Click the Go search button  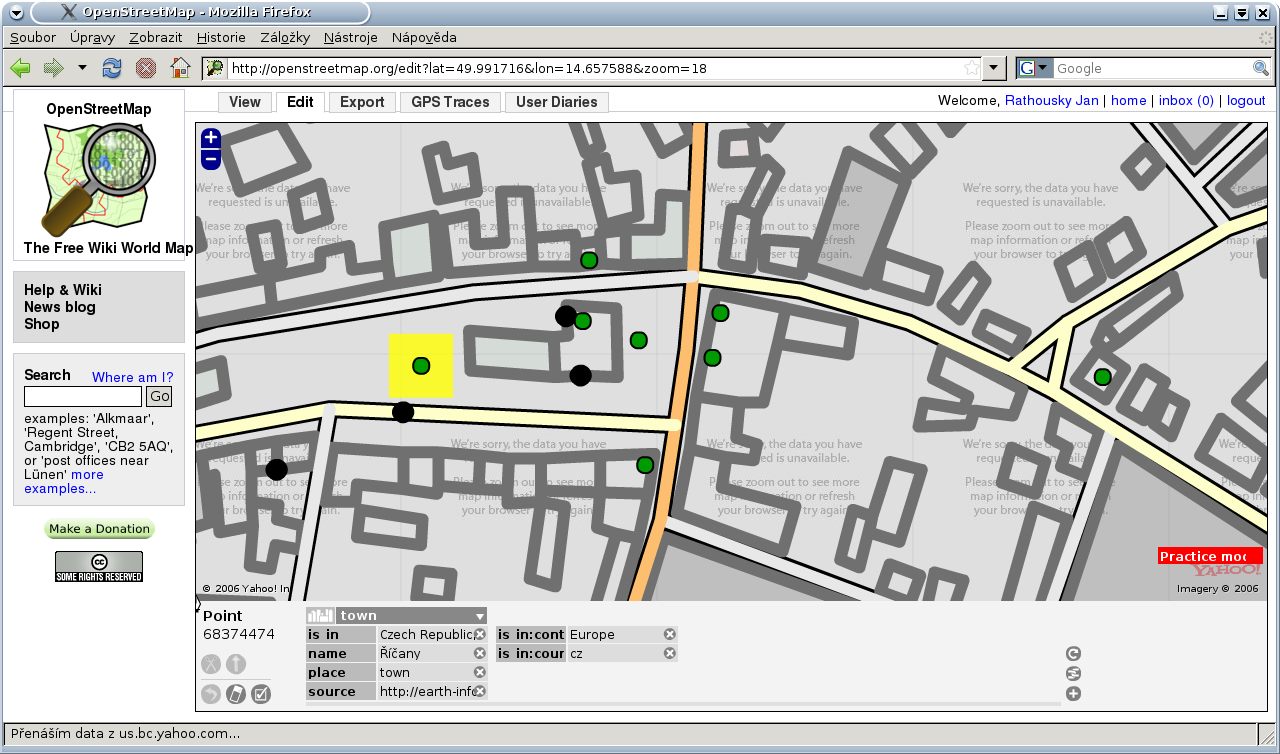tap(160, 396)
